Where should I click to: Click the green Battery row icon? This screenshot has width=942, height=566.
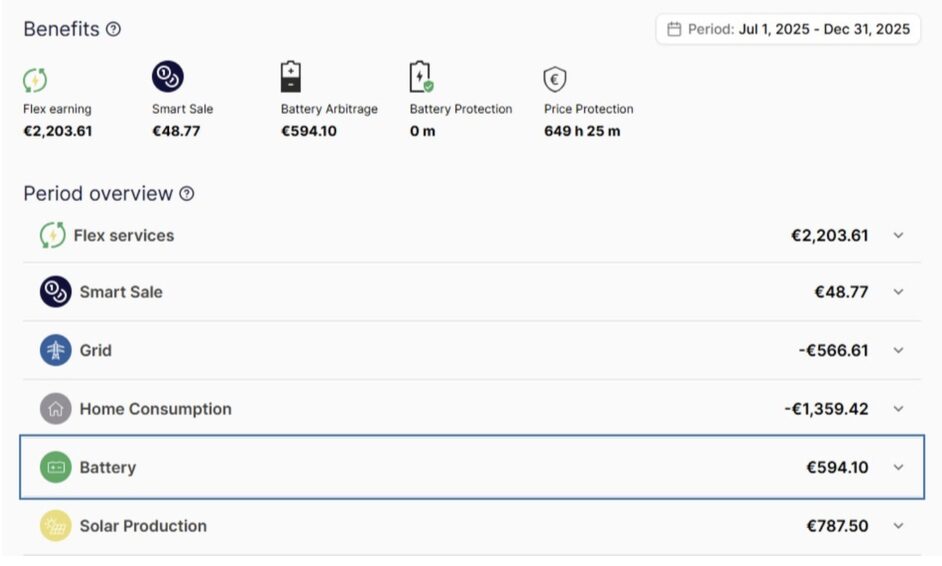click(55, 467)
